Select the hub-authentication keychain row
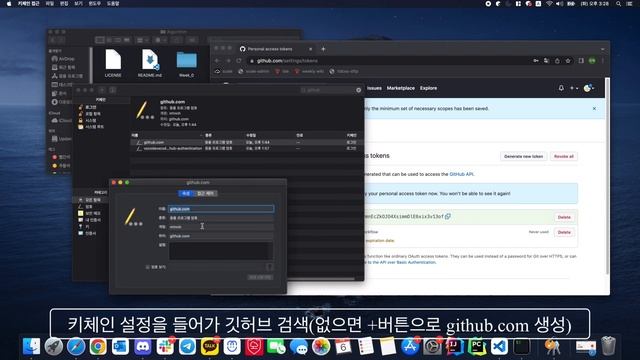Viewport: 640px width, 360px height. (246, 149)
